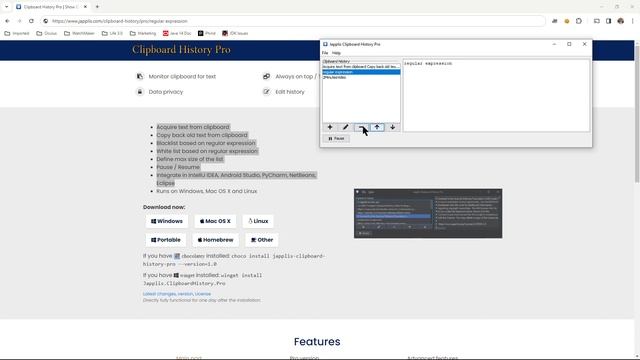Select the third clipboard history entry
The image size is (640, 360).
[361, 78]
